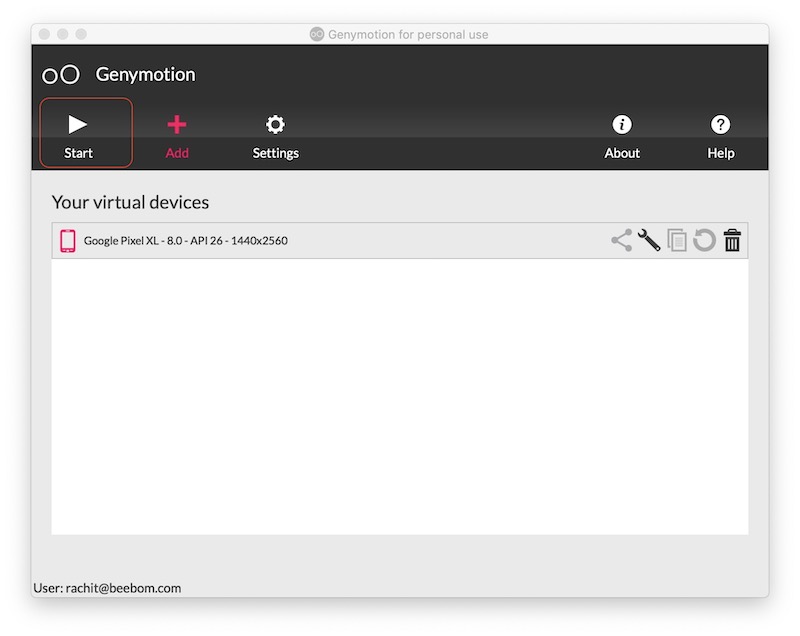Factory reset the Google Pixel XL device

click(704, 240)
